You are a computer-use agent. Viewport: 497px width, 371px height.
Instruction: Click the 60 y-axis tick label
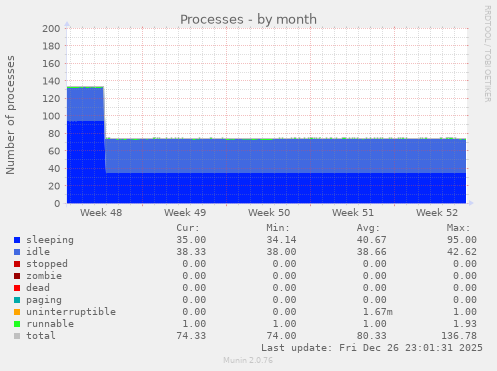pos(54,151)
